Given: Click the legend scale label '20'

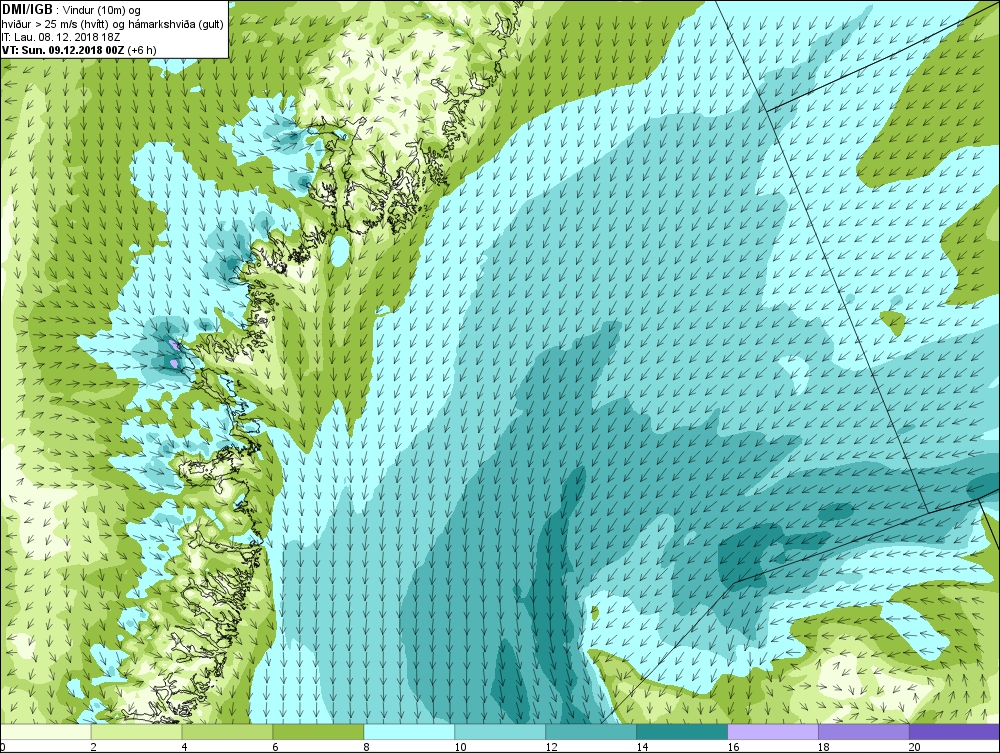Looking at the screenshot, I should pos(915,747).
